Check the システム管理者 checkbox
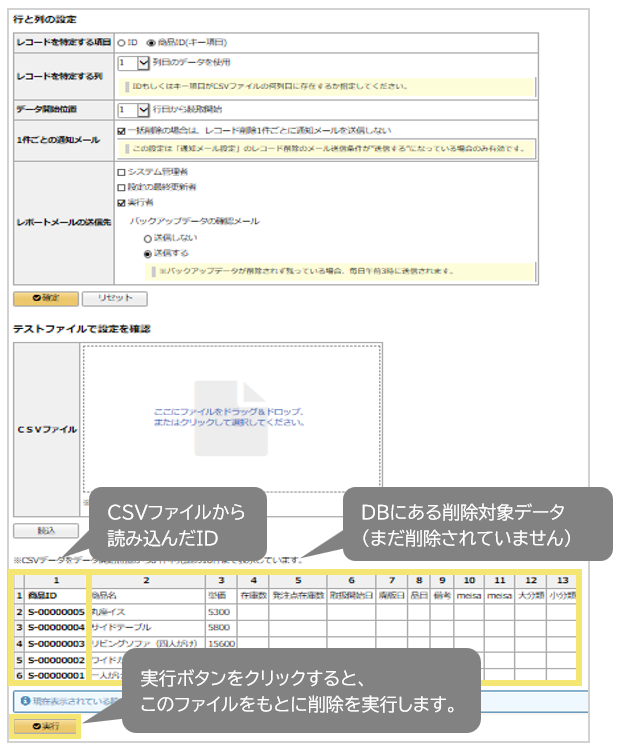621x744 pixels. click(121, 172)
